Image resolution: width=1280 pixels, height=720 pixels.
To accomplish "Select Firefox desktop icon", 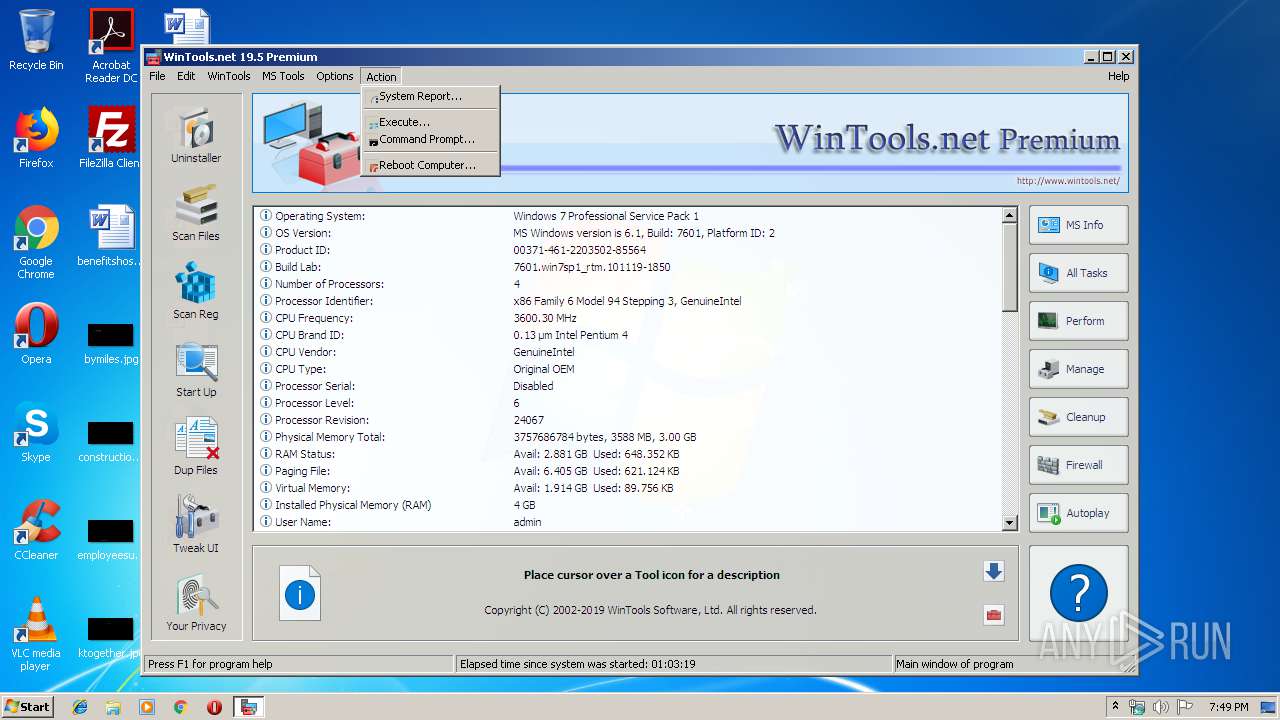I will (x=36, y=138).
